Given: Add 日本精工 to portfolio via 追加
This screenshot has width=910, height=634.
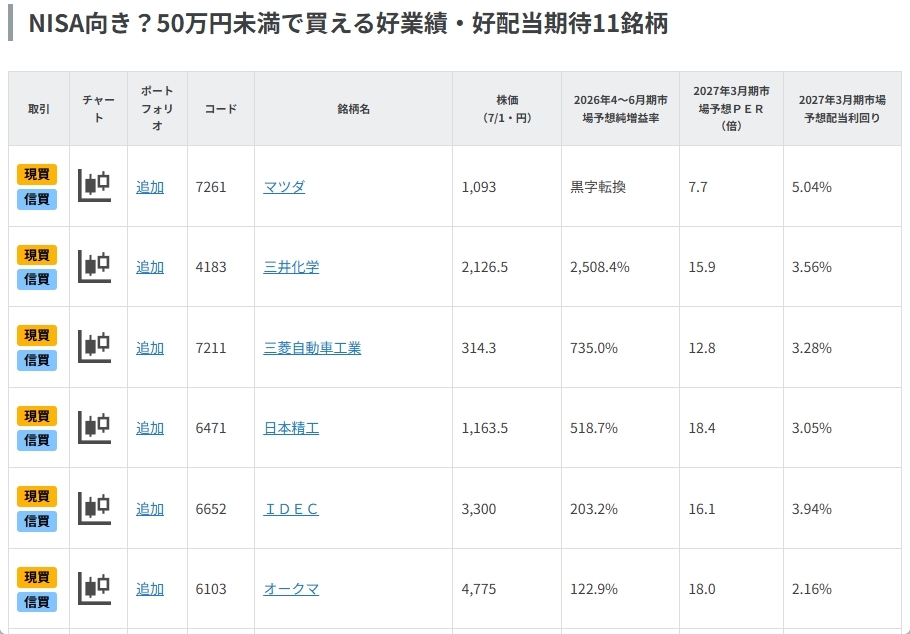Looking at the screenshot, I should [x=150, y=428].
